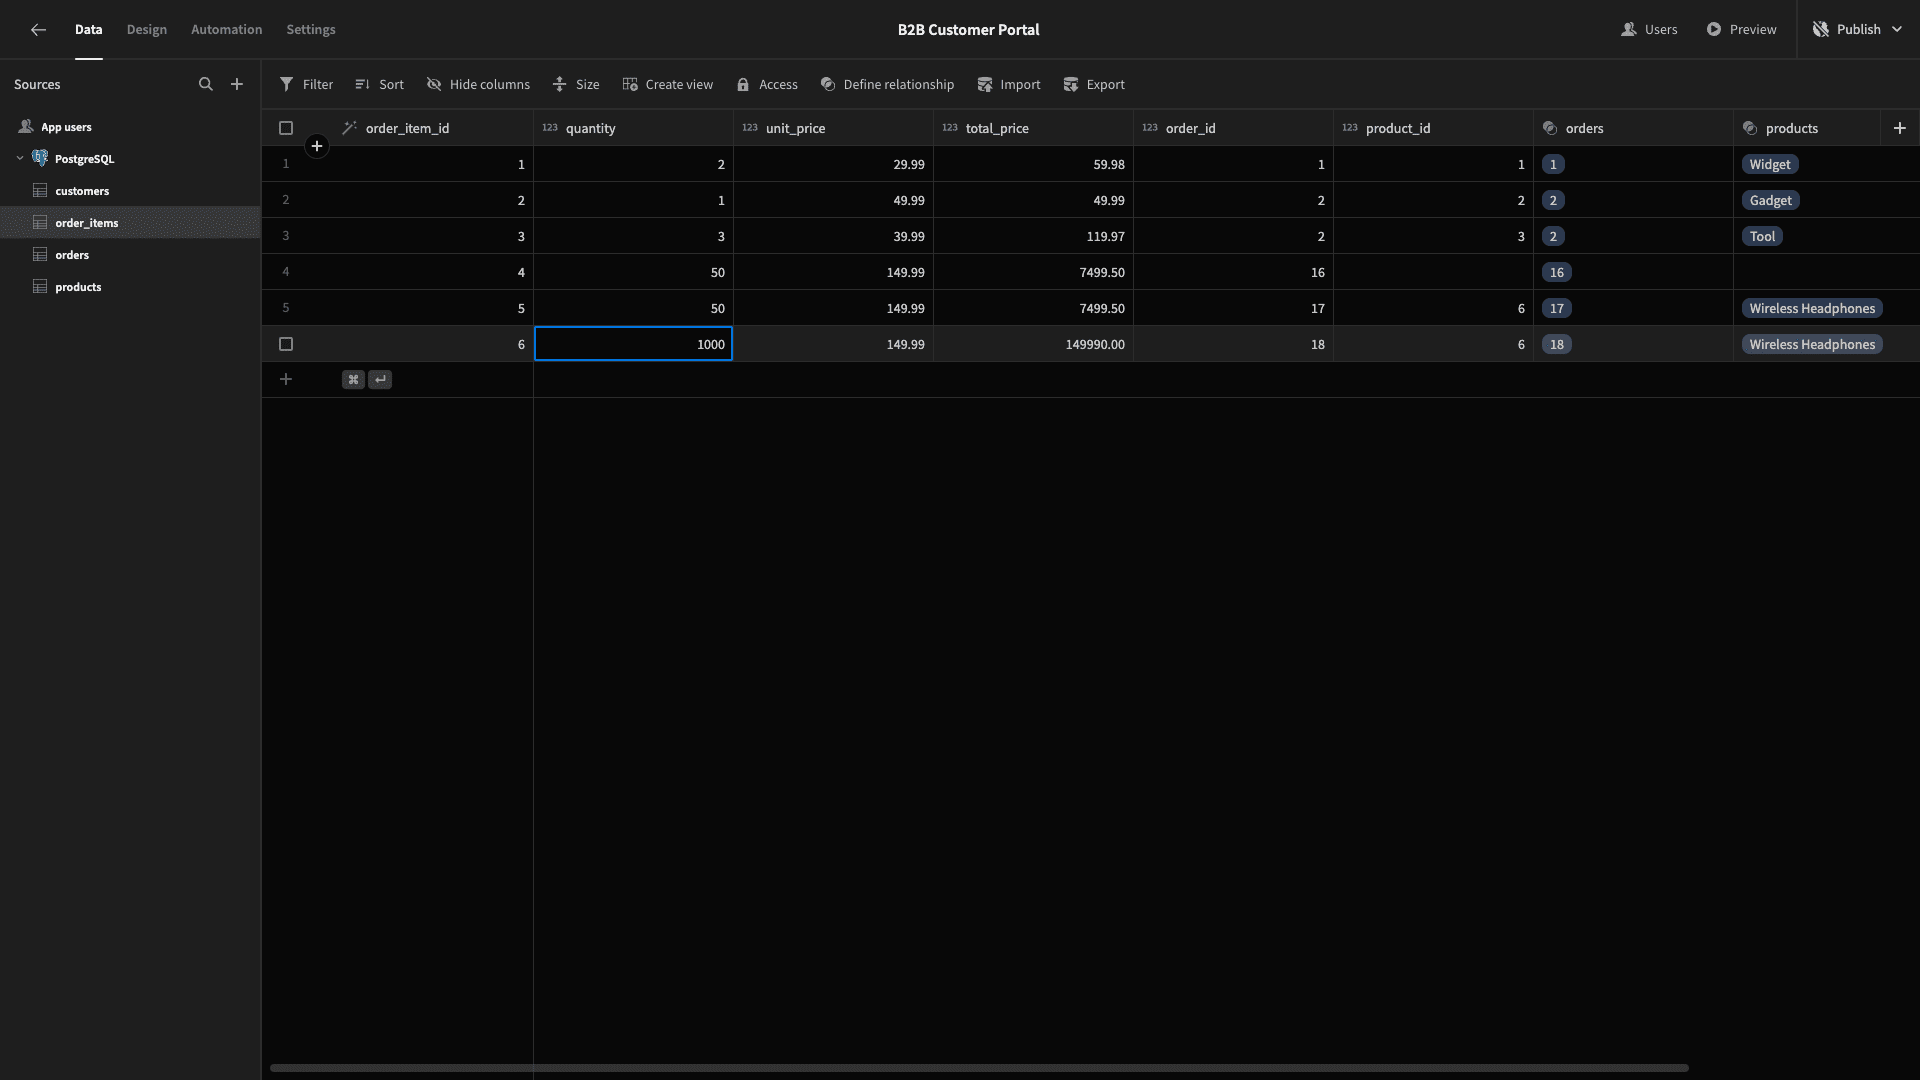The height and width of the screenshot is (1080, 1920).
Task: Open the Size row-height menu
Action: [576, 84]
